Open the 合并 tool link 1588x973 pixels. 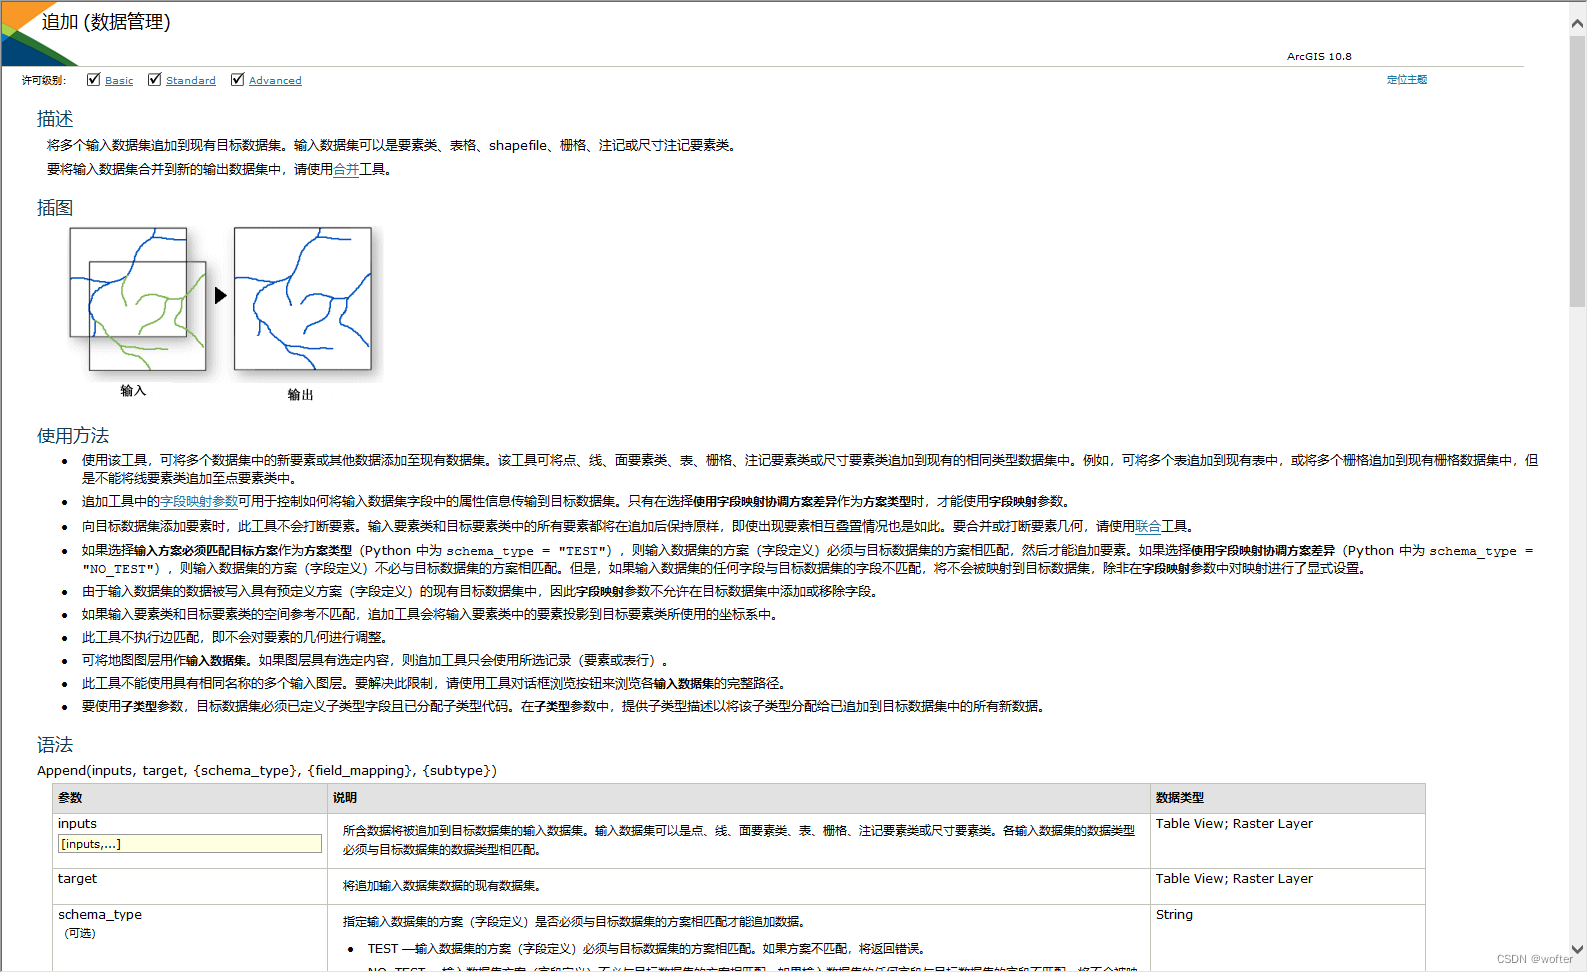346,170
